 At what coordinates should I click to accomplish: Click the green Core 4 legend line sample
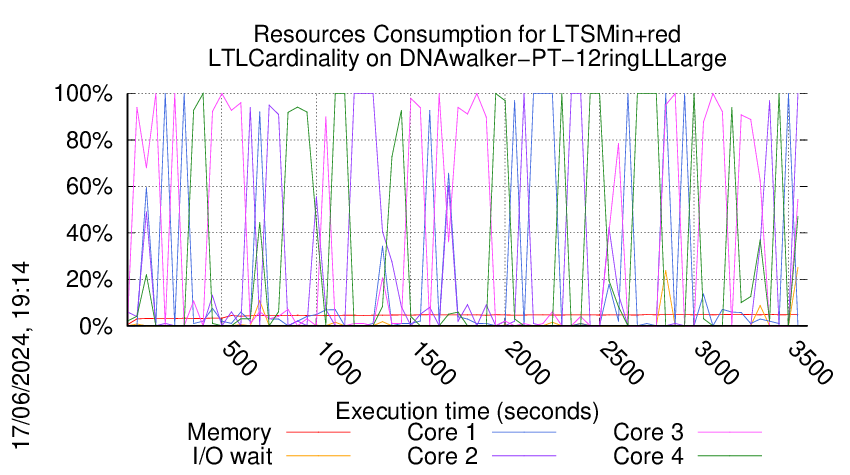(x=730, y=455)
